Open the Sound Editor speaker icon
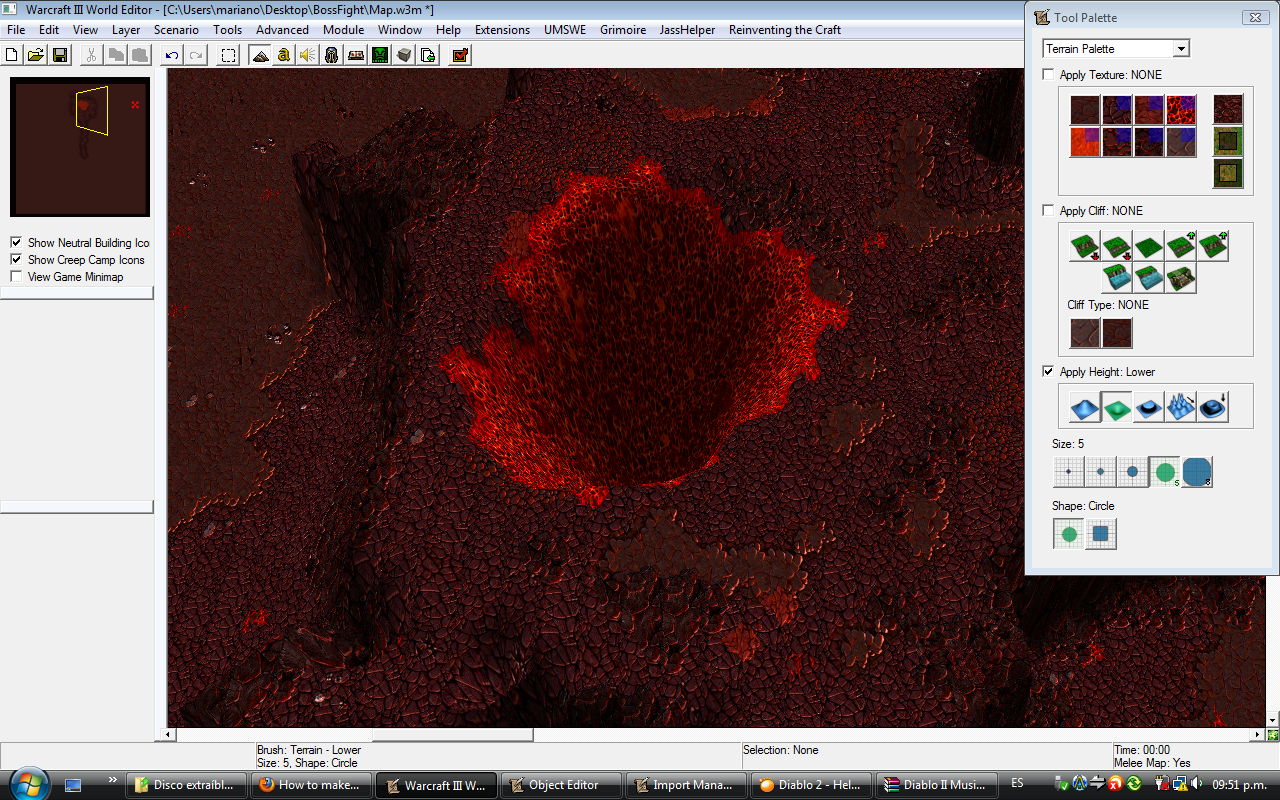The width and height of the screenshot is (1280, 800). tap(308, 55)
